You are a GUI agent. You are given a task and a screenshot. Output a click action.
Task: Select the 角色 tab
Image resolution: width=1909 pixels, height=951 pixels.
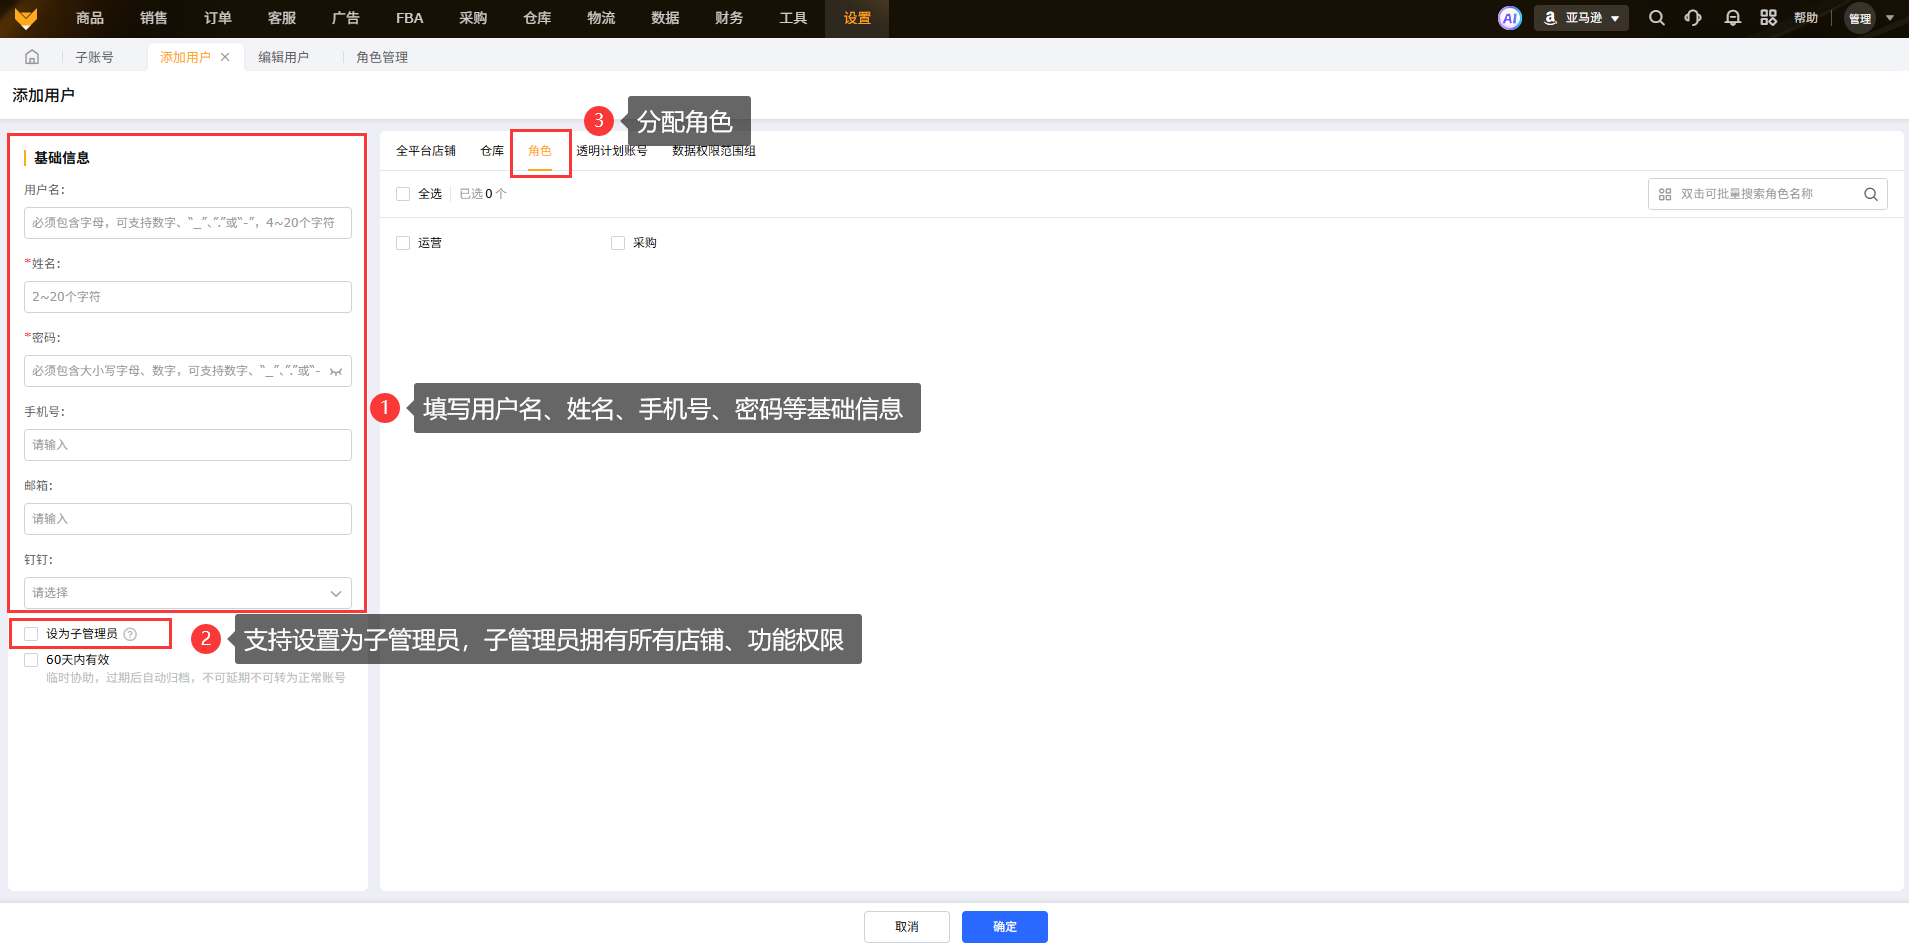[540, 151]
